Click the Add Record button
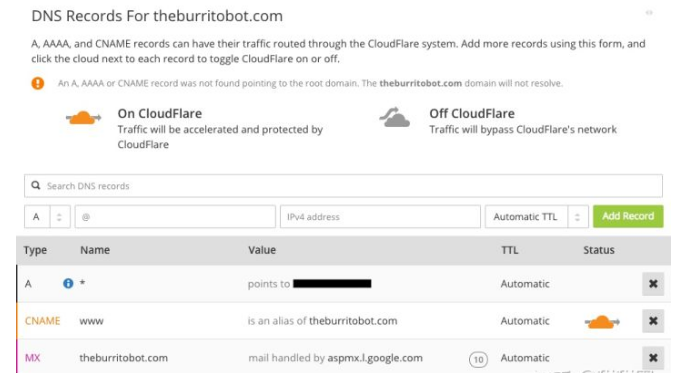 point(628,216)
